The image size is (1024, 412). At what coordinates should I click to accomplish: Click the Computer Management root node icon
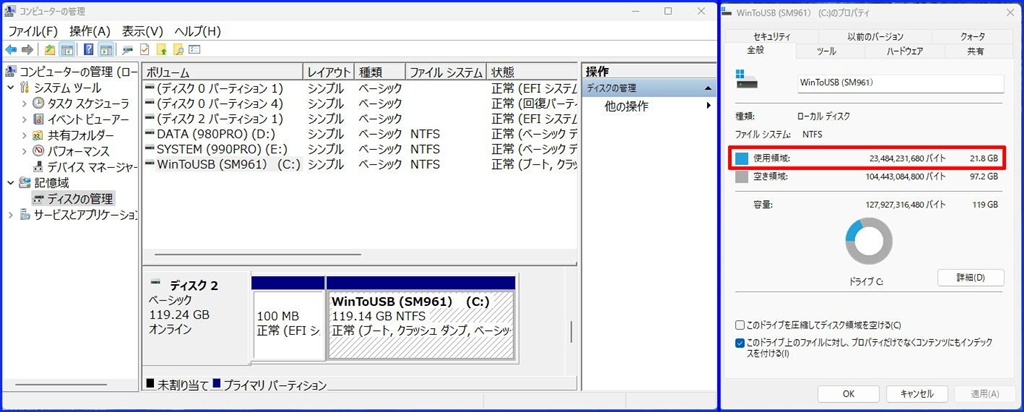[11, 72]
